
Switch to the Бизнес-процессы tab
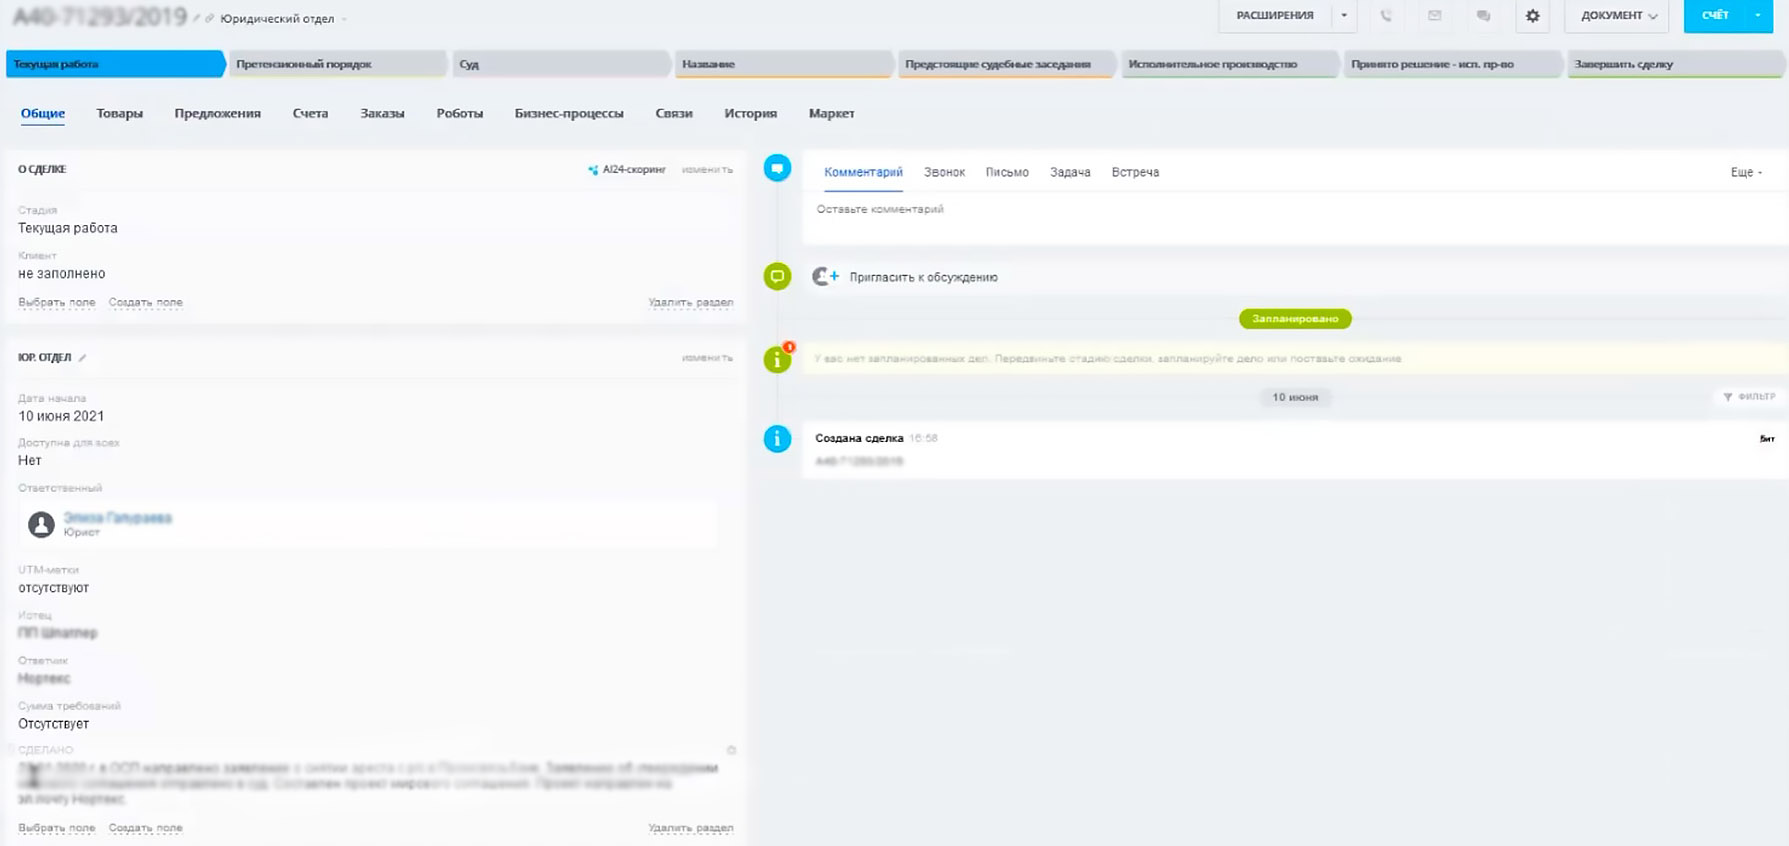(x=569, y=114)
